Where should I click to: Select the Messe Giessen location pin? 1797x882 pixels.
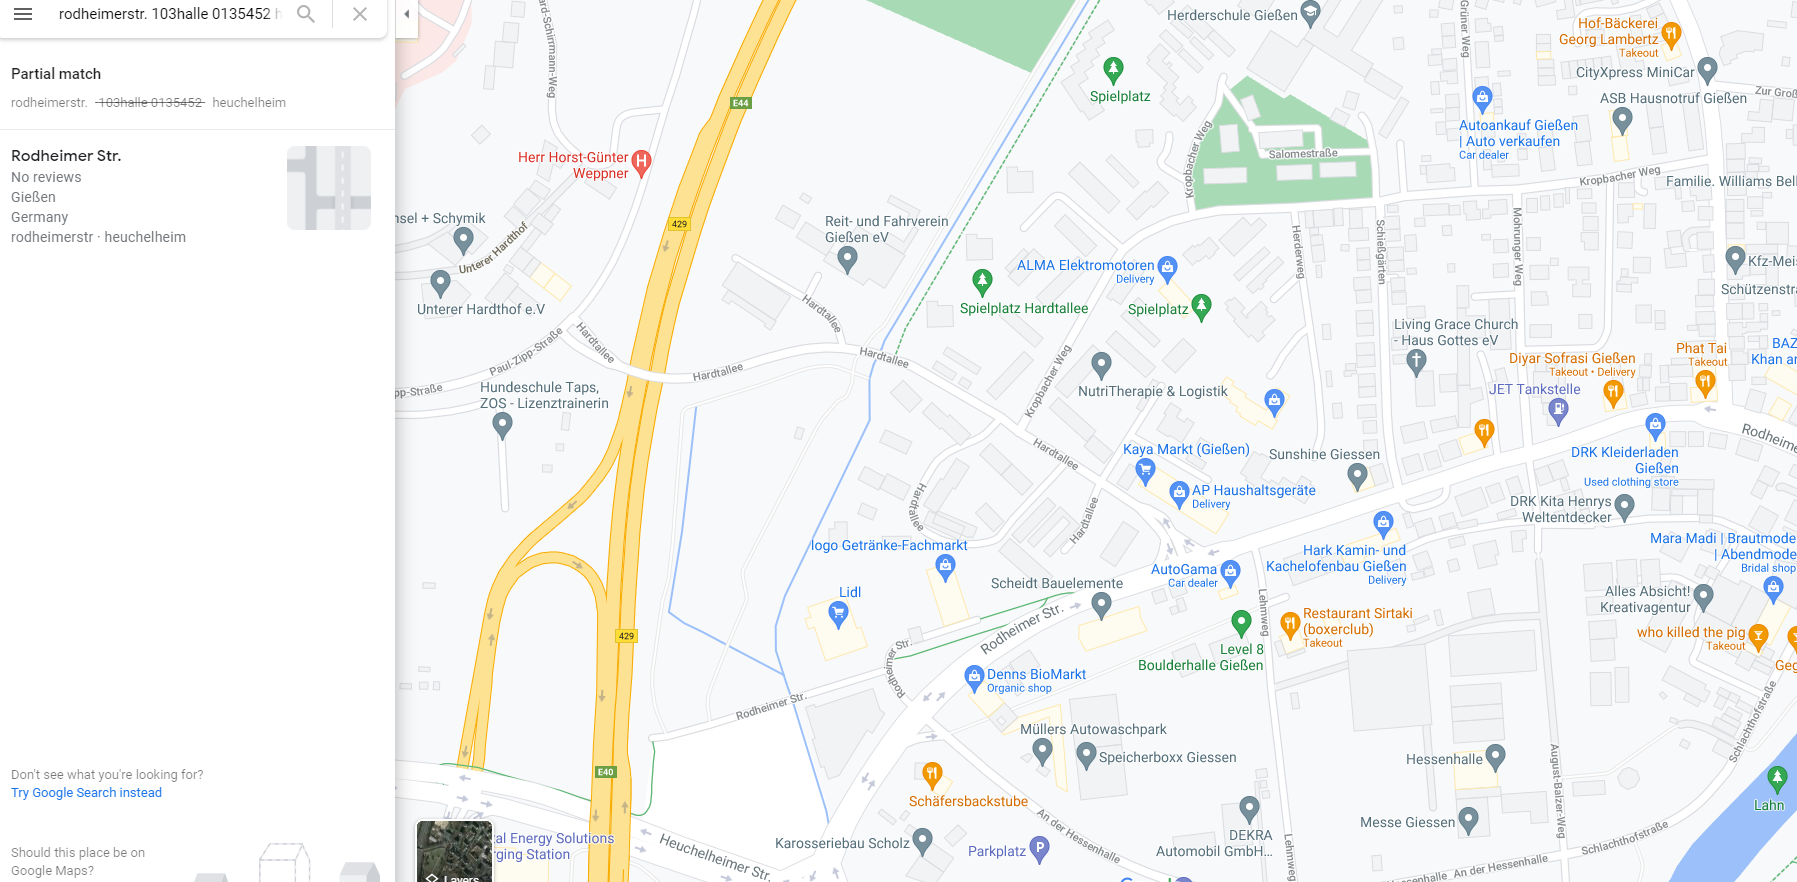[x=1468, y=821]
